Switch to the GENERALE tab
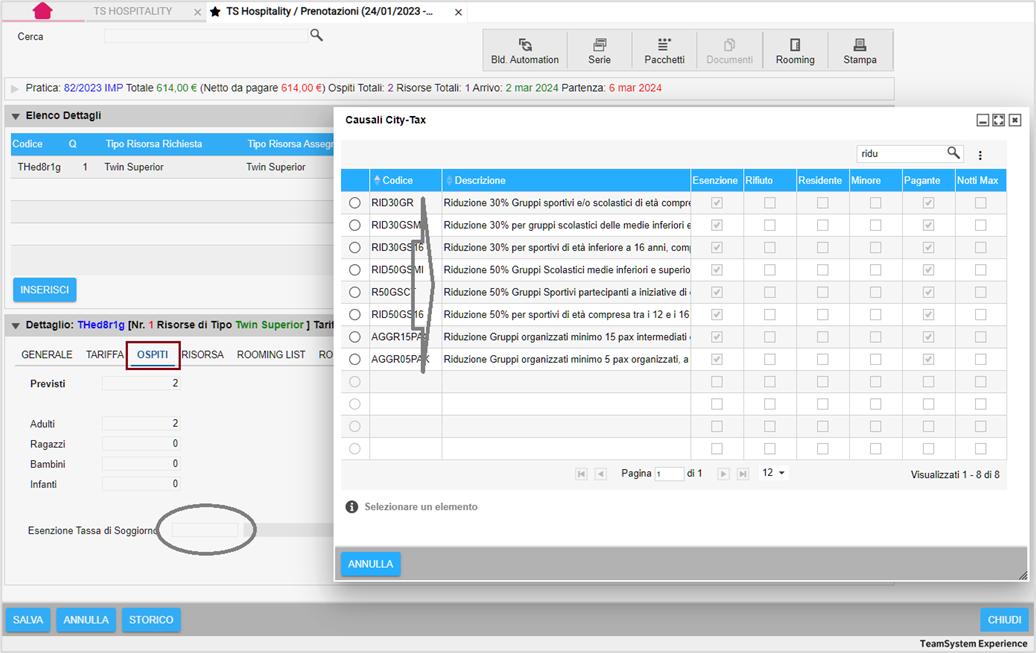 47,355
